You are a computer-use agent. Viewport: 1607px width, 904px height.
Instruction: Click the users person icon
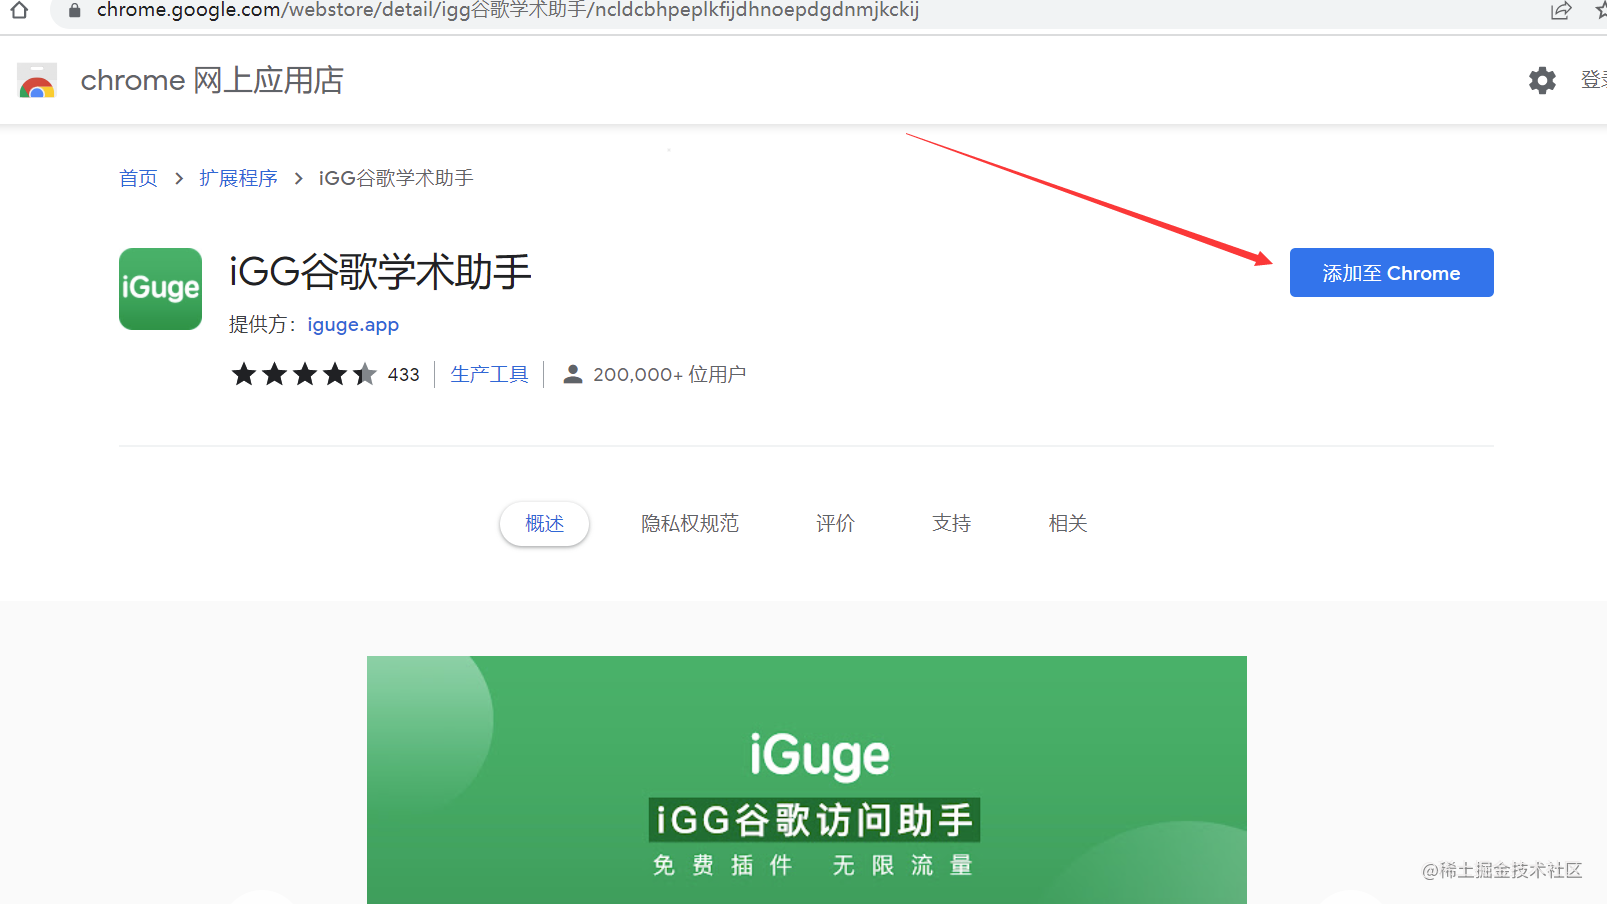[573, 374]
